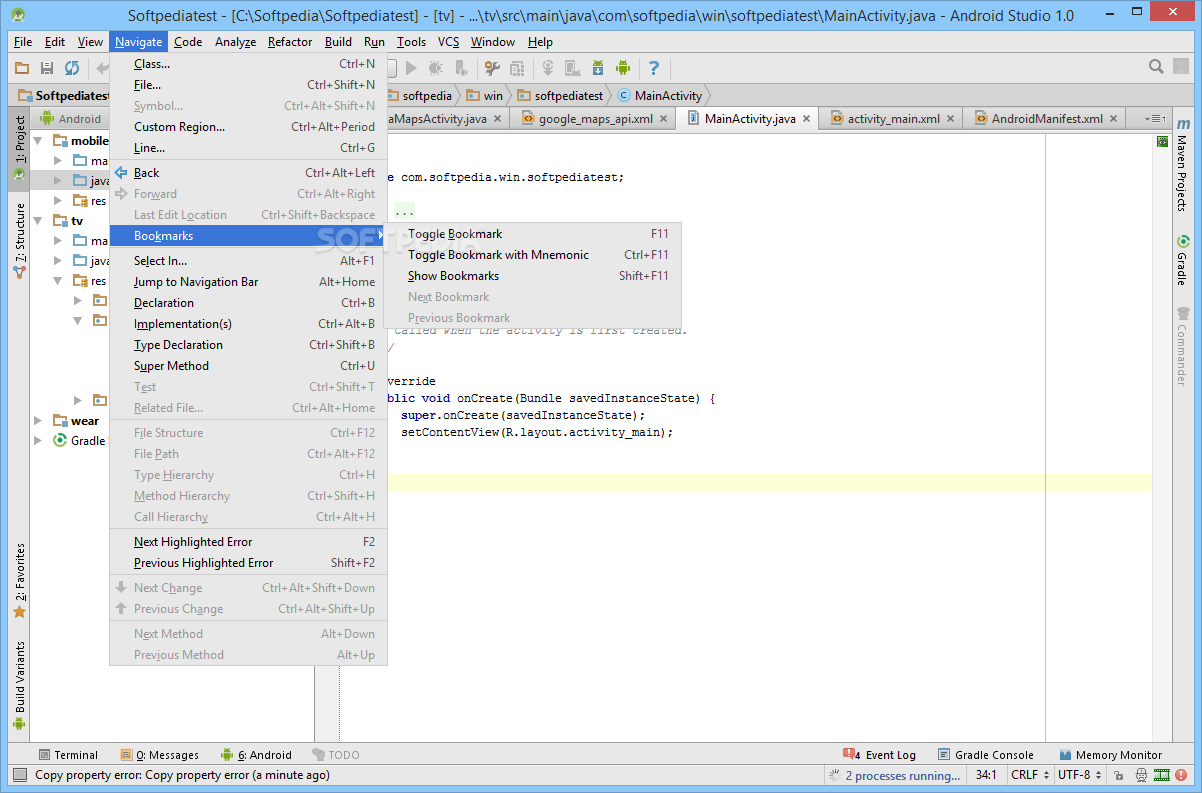Close the MainActivity.java tab

808,118
